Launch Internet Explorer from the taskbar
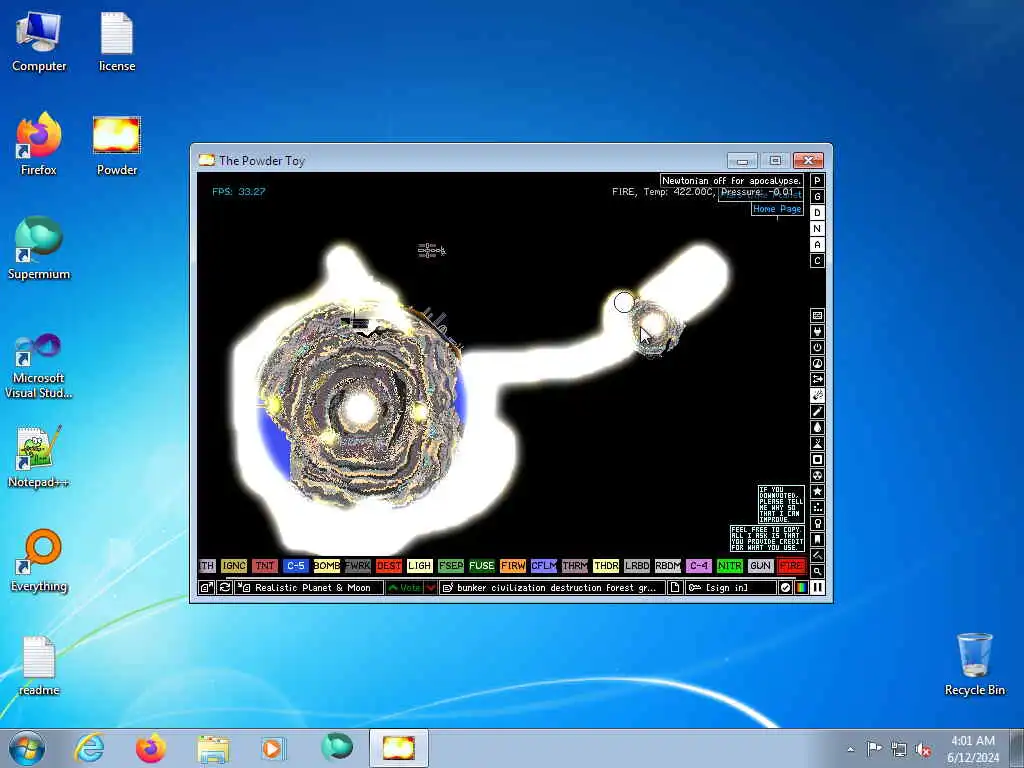1024x768 pixels. (x=89, y=748)
